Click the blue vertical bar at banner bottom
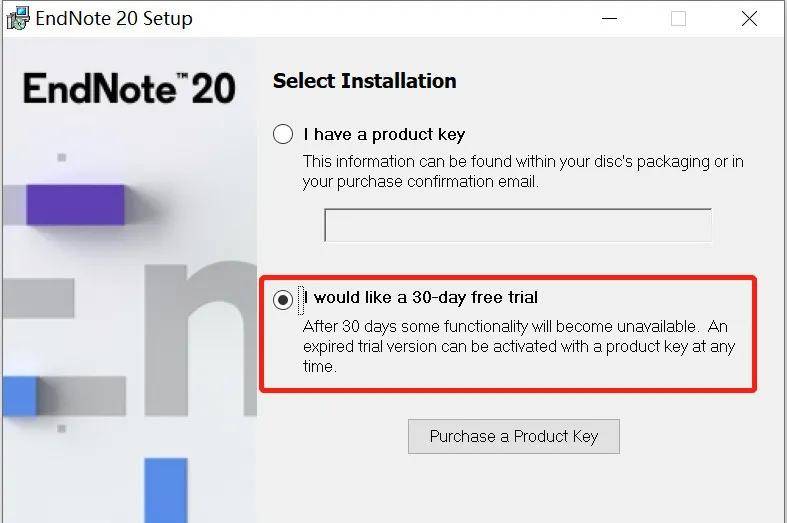The height and width of the screenshot is (523, 787). pos(165,490)
